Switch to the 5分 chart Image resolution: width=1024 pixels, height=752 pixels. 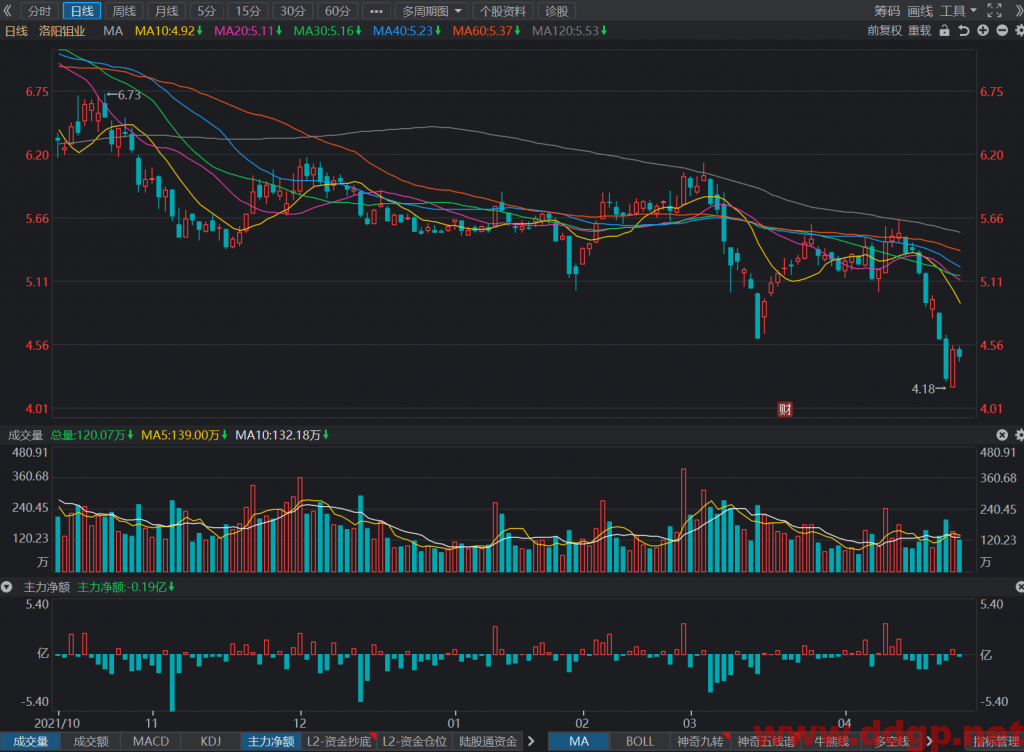click(x=206, y=11)
